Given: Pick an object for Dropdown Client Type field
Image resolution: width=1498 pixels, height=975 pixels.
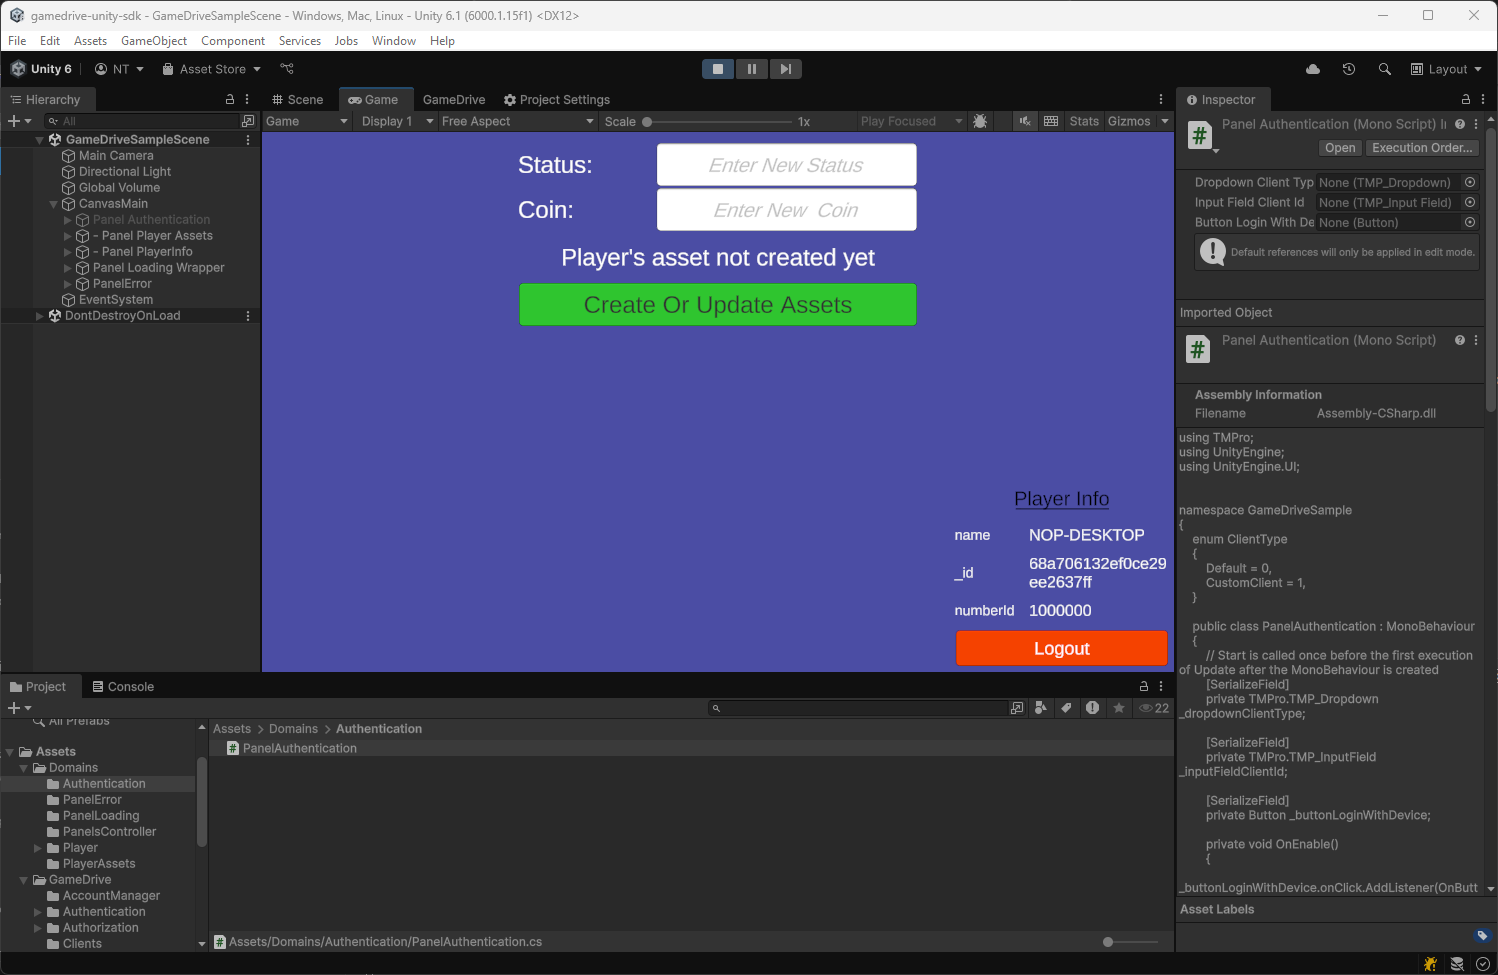Looking at the screenshot, I should pyautogui.click(x=1469, y=182).
